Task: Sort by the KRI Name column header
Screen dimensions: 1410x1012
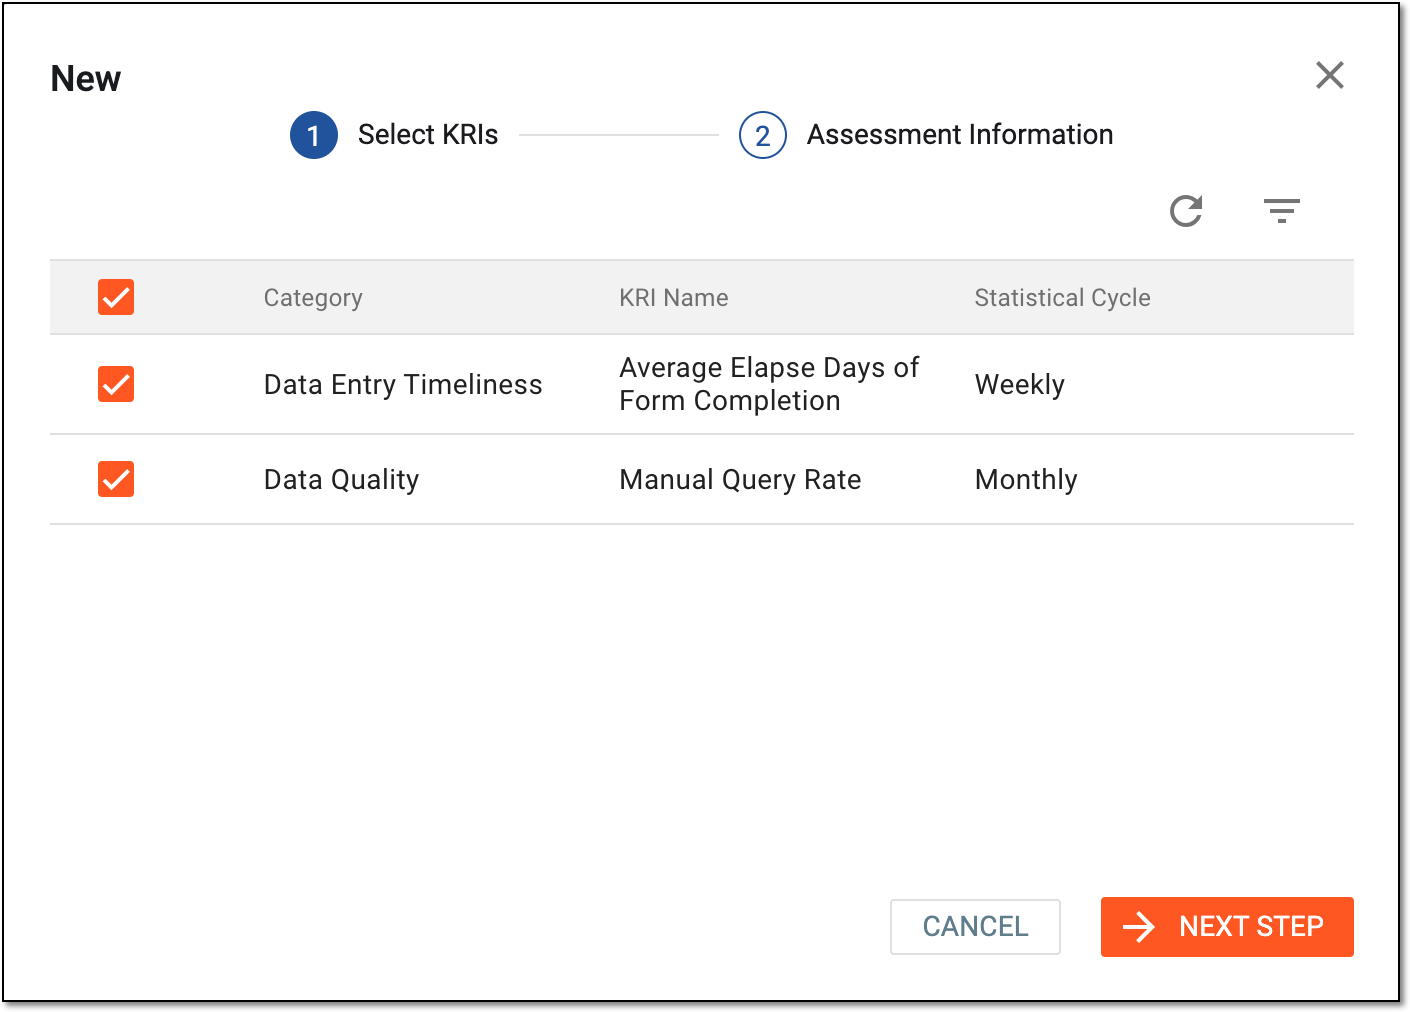Action: click(674, 298)
